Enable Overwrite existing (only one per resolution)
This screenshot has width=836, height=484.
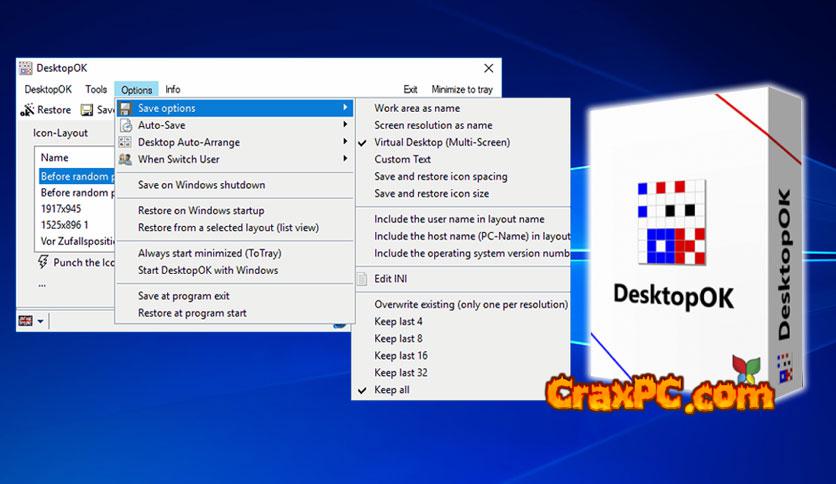(471, 304)
